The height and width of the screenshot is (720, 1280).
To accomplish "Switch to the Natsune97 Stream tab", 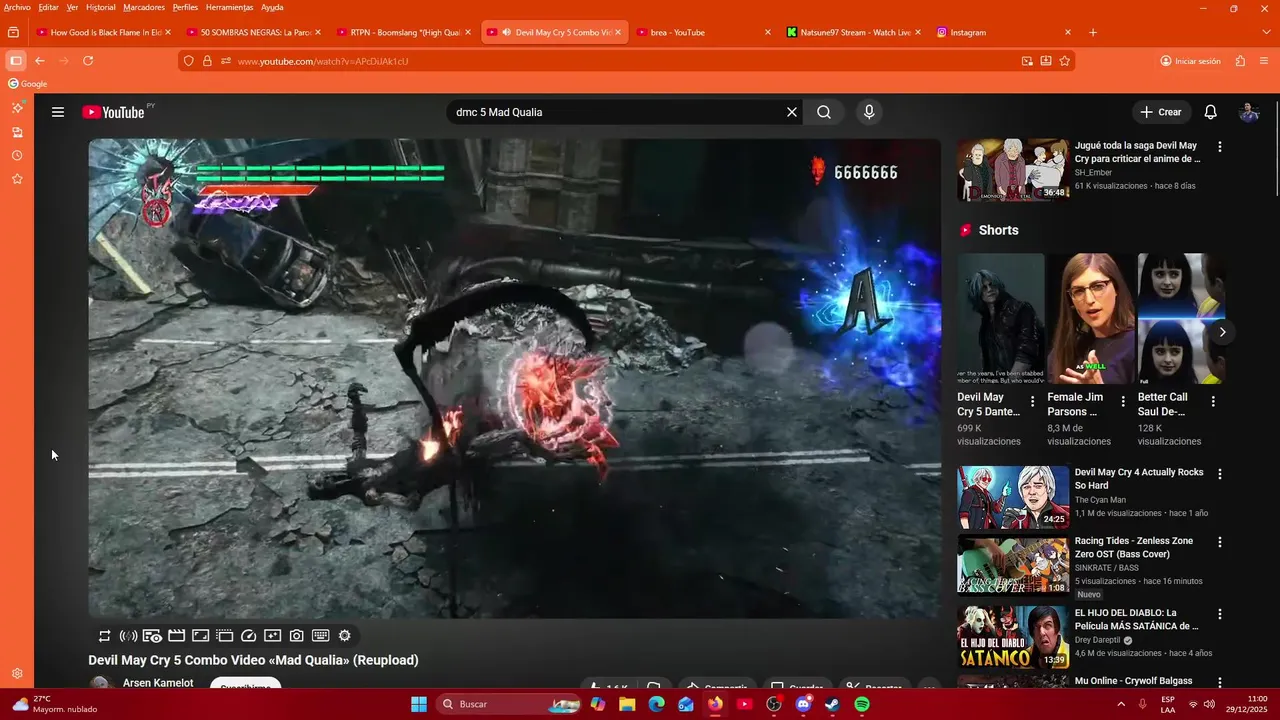I will pyautogui.click(x=855, y=32).
